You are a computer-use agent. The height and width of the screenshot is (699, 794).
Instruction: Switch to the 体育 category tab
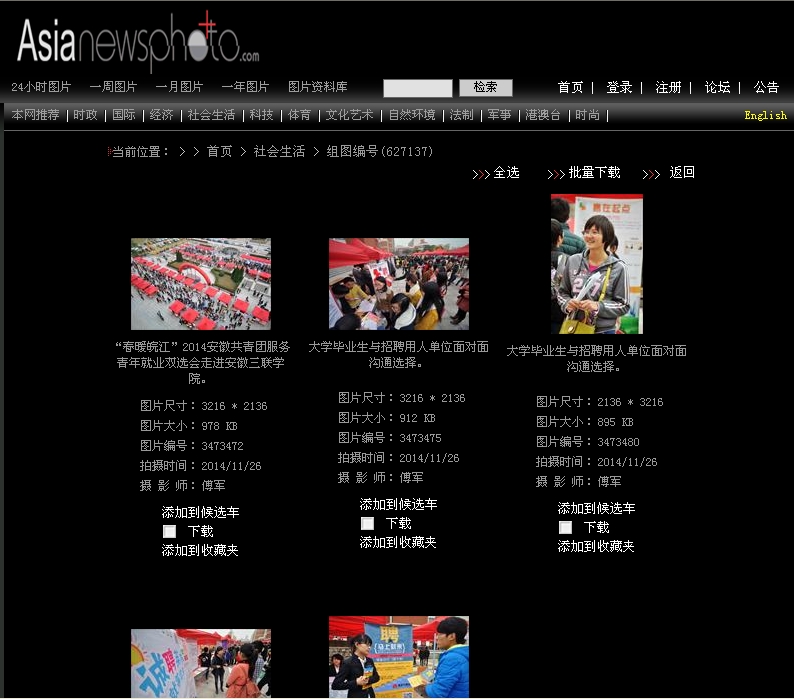point(299,115)
